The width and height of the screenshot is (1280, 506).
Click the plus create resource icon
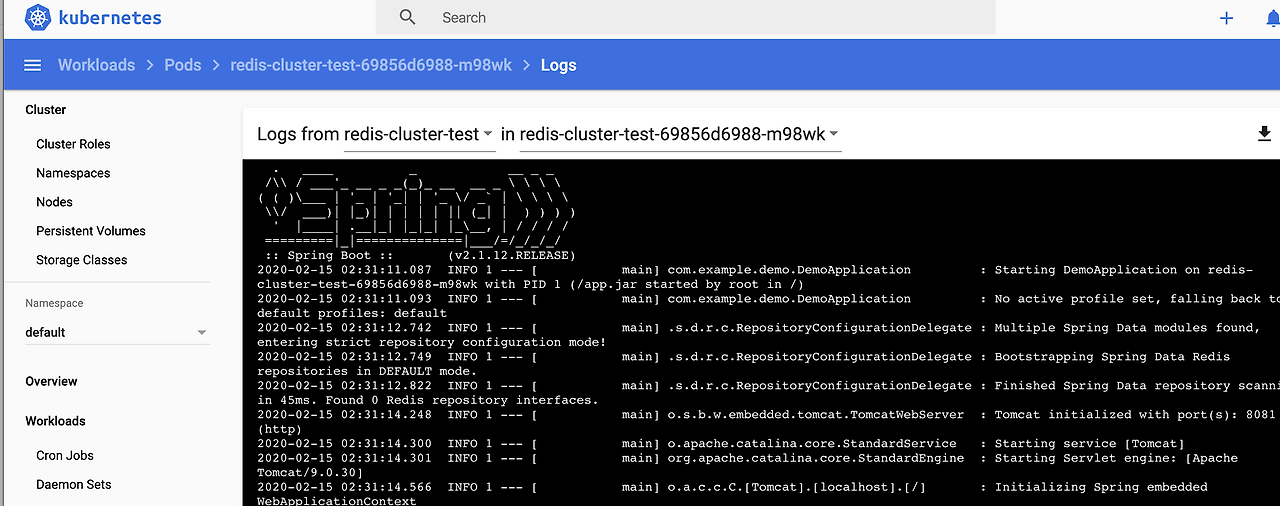pos(1227,18)
